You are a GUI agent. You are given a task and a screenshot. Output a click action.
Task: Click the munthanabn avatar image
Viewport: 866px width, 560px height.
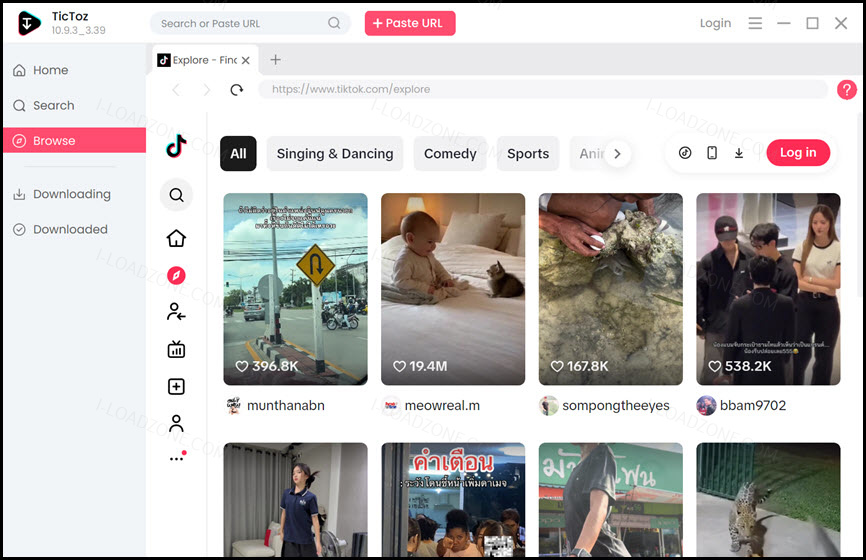[234, 405]
